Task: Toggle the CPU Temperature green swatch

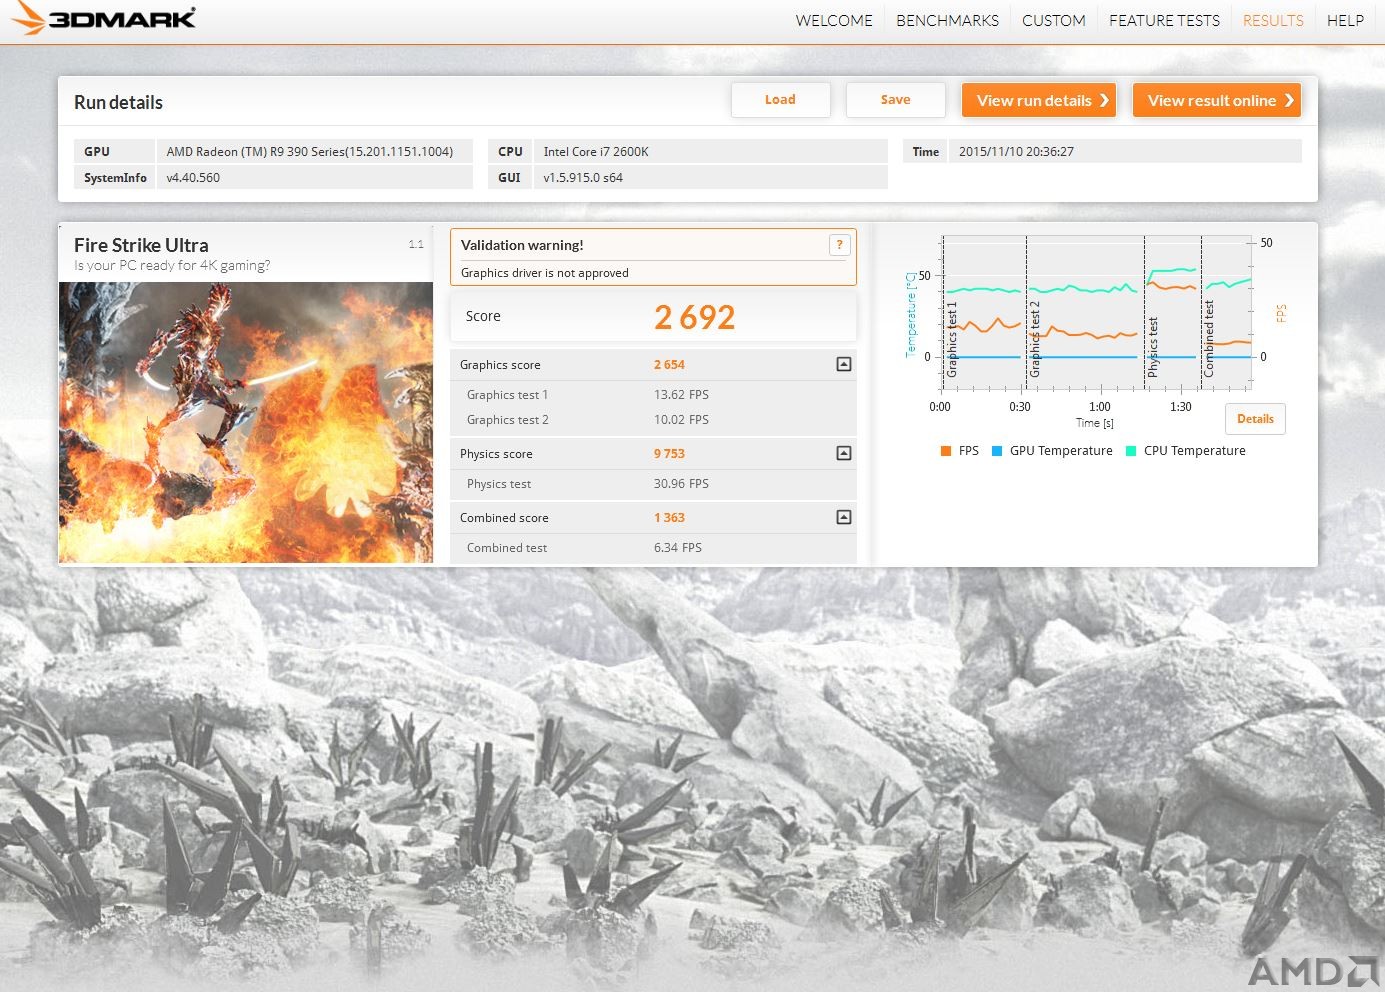Action: click(x=1131, y=451)
